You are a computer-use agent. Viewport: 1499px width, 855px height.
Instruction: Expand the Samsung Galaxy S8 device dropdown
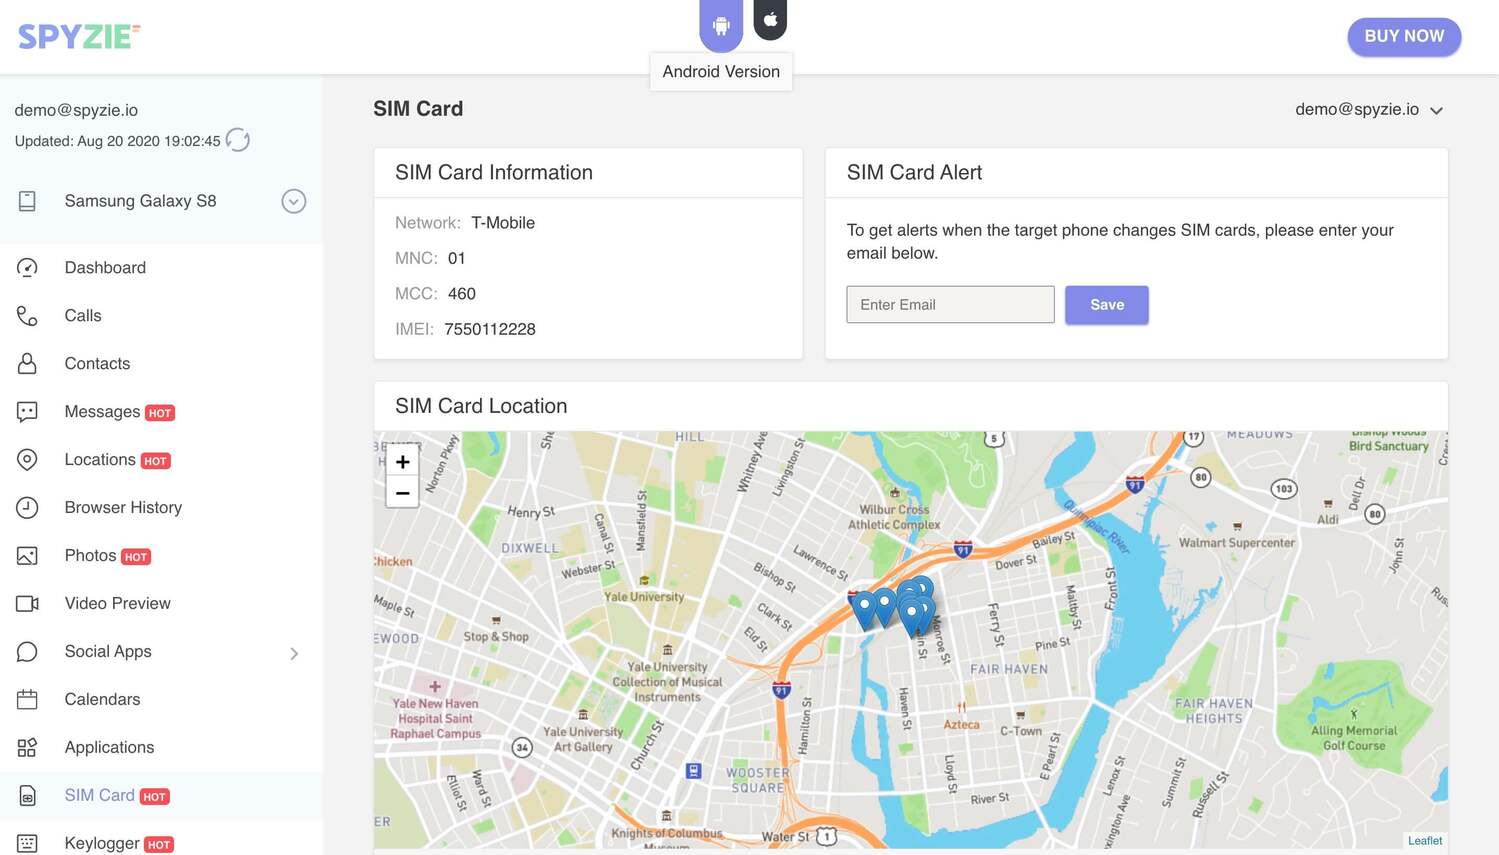coord(293,201)
